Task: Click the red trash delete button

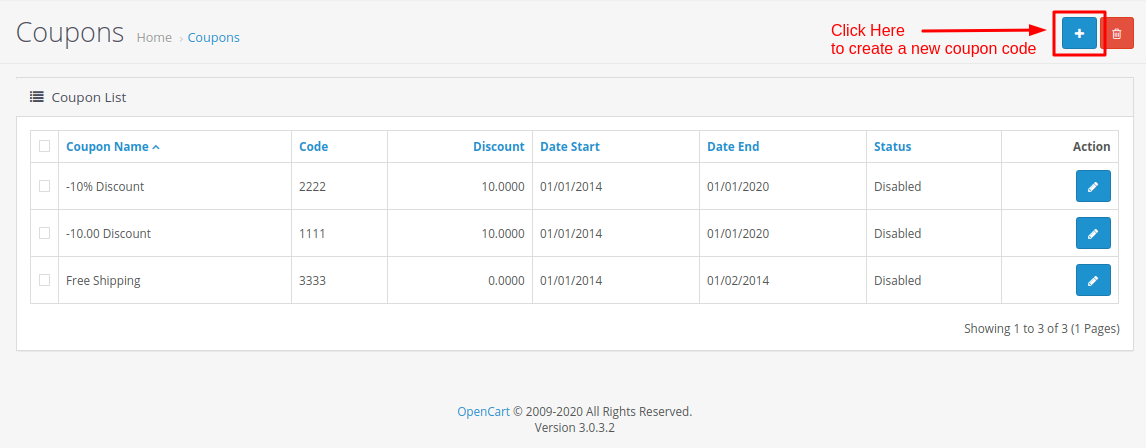Action: (x=1116, y=34)
